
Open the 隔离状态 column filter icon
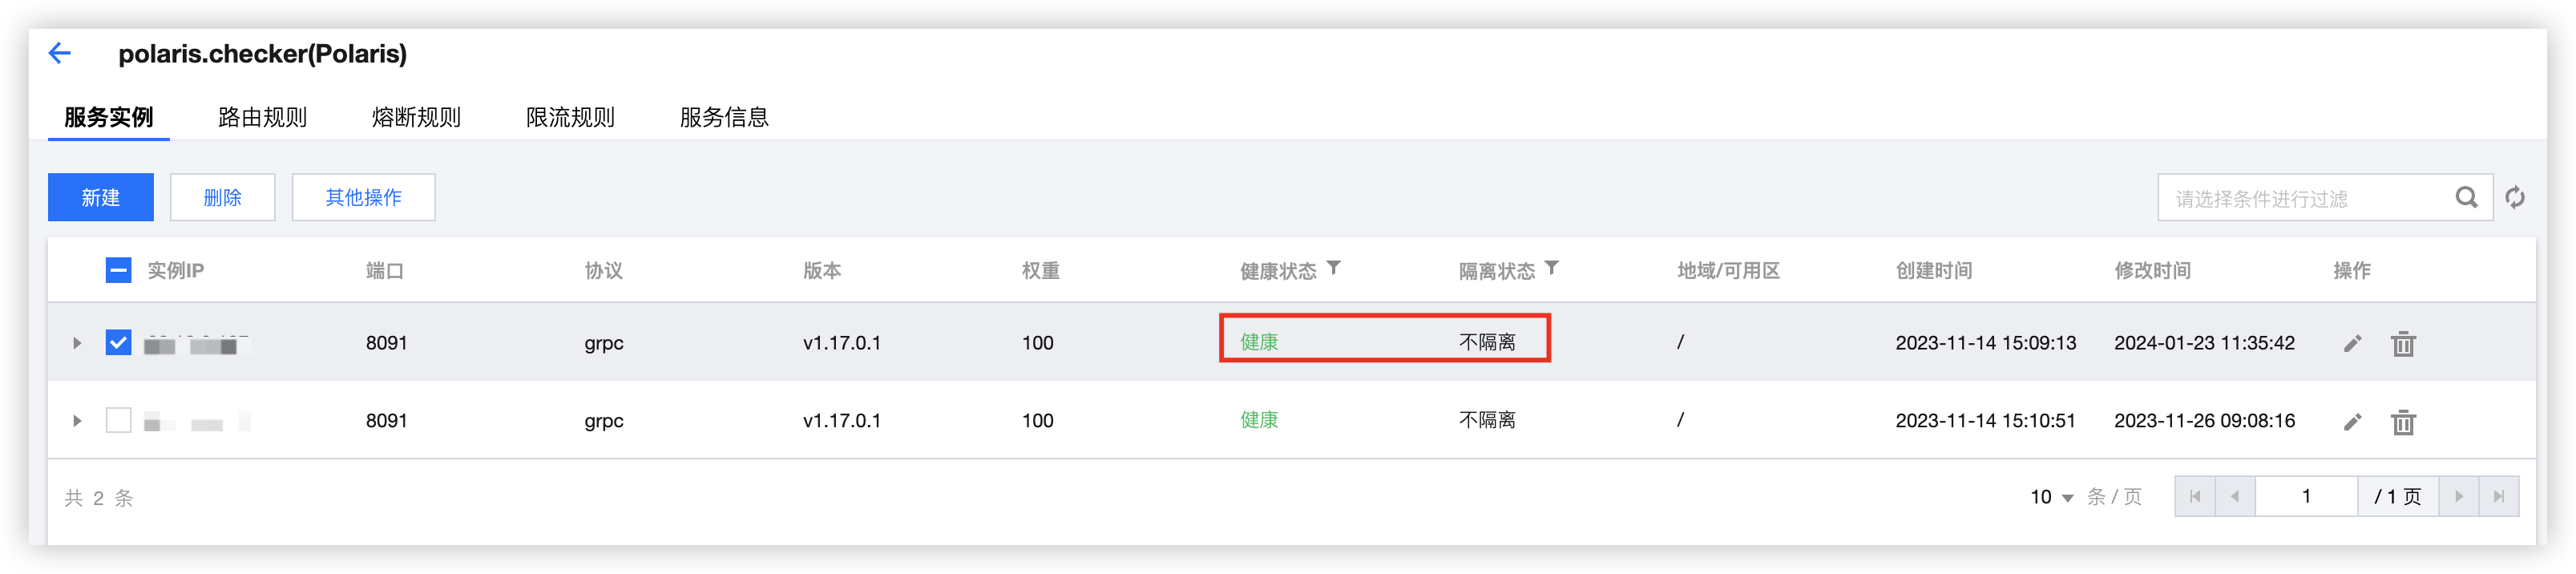coord(1551,268)
